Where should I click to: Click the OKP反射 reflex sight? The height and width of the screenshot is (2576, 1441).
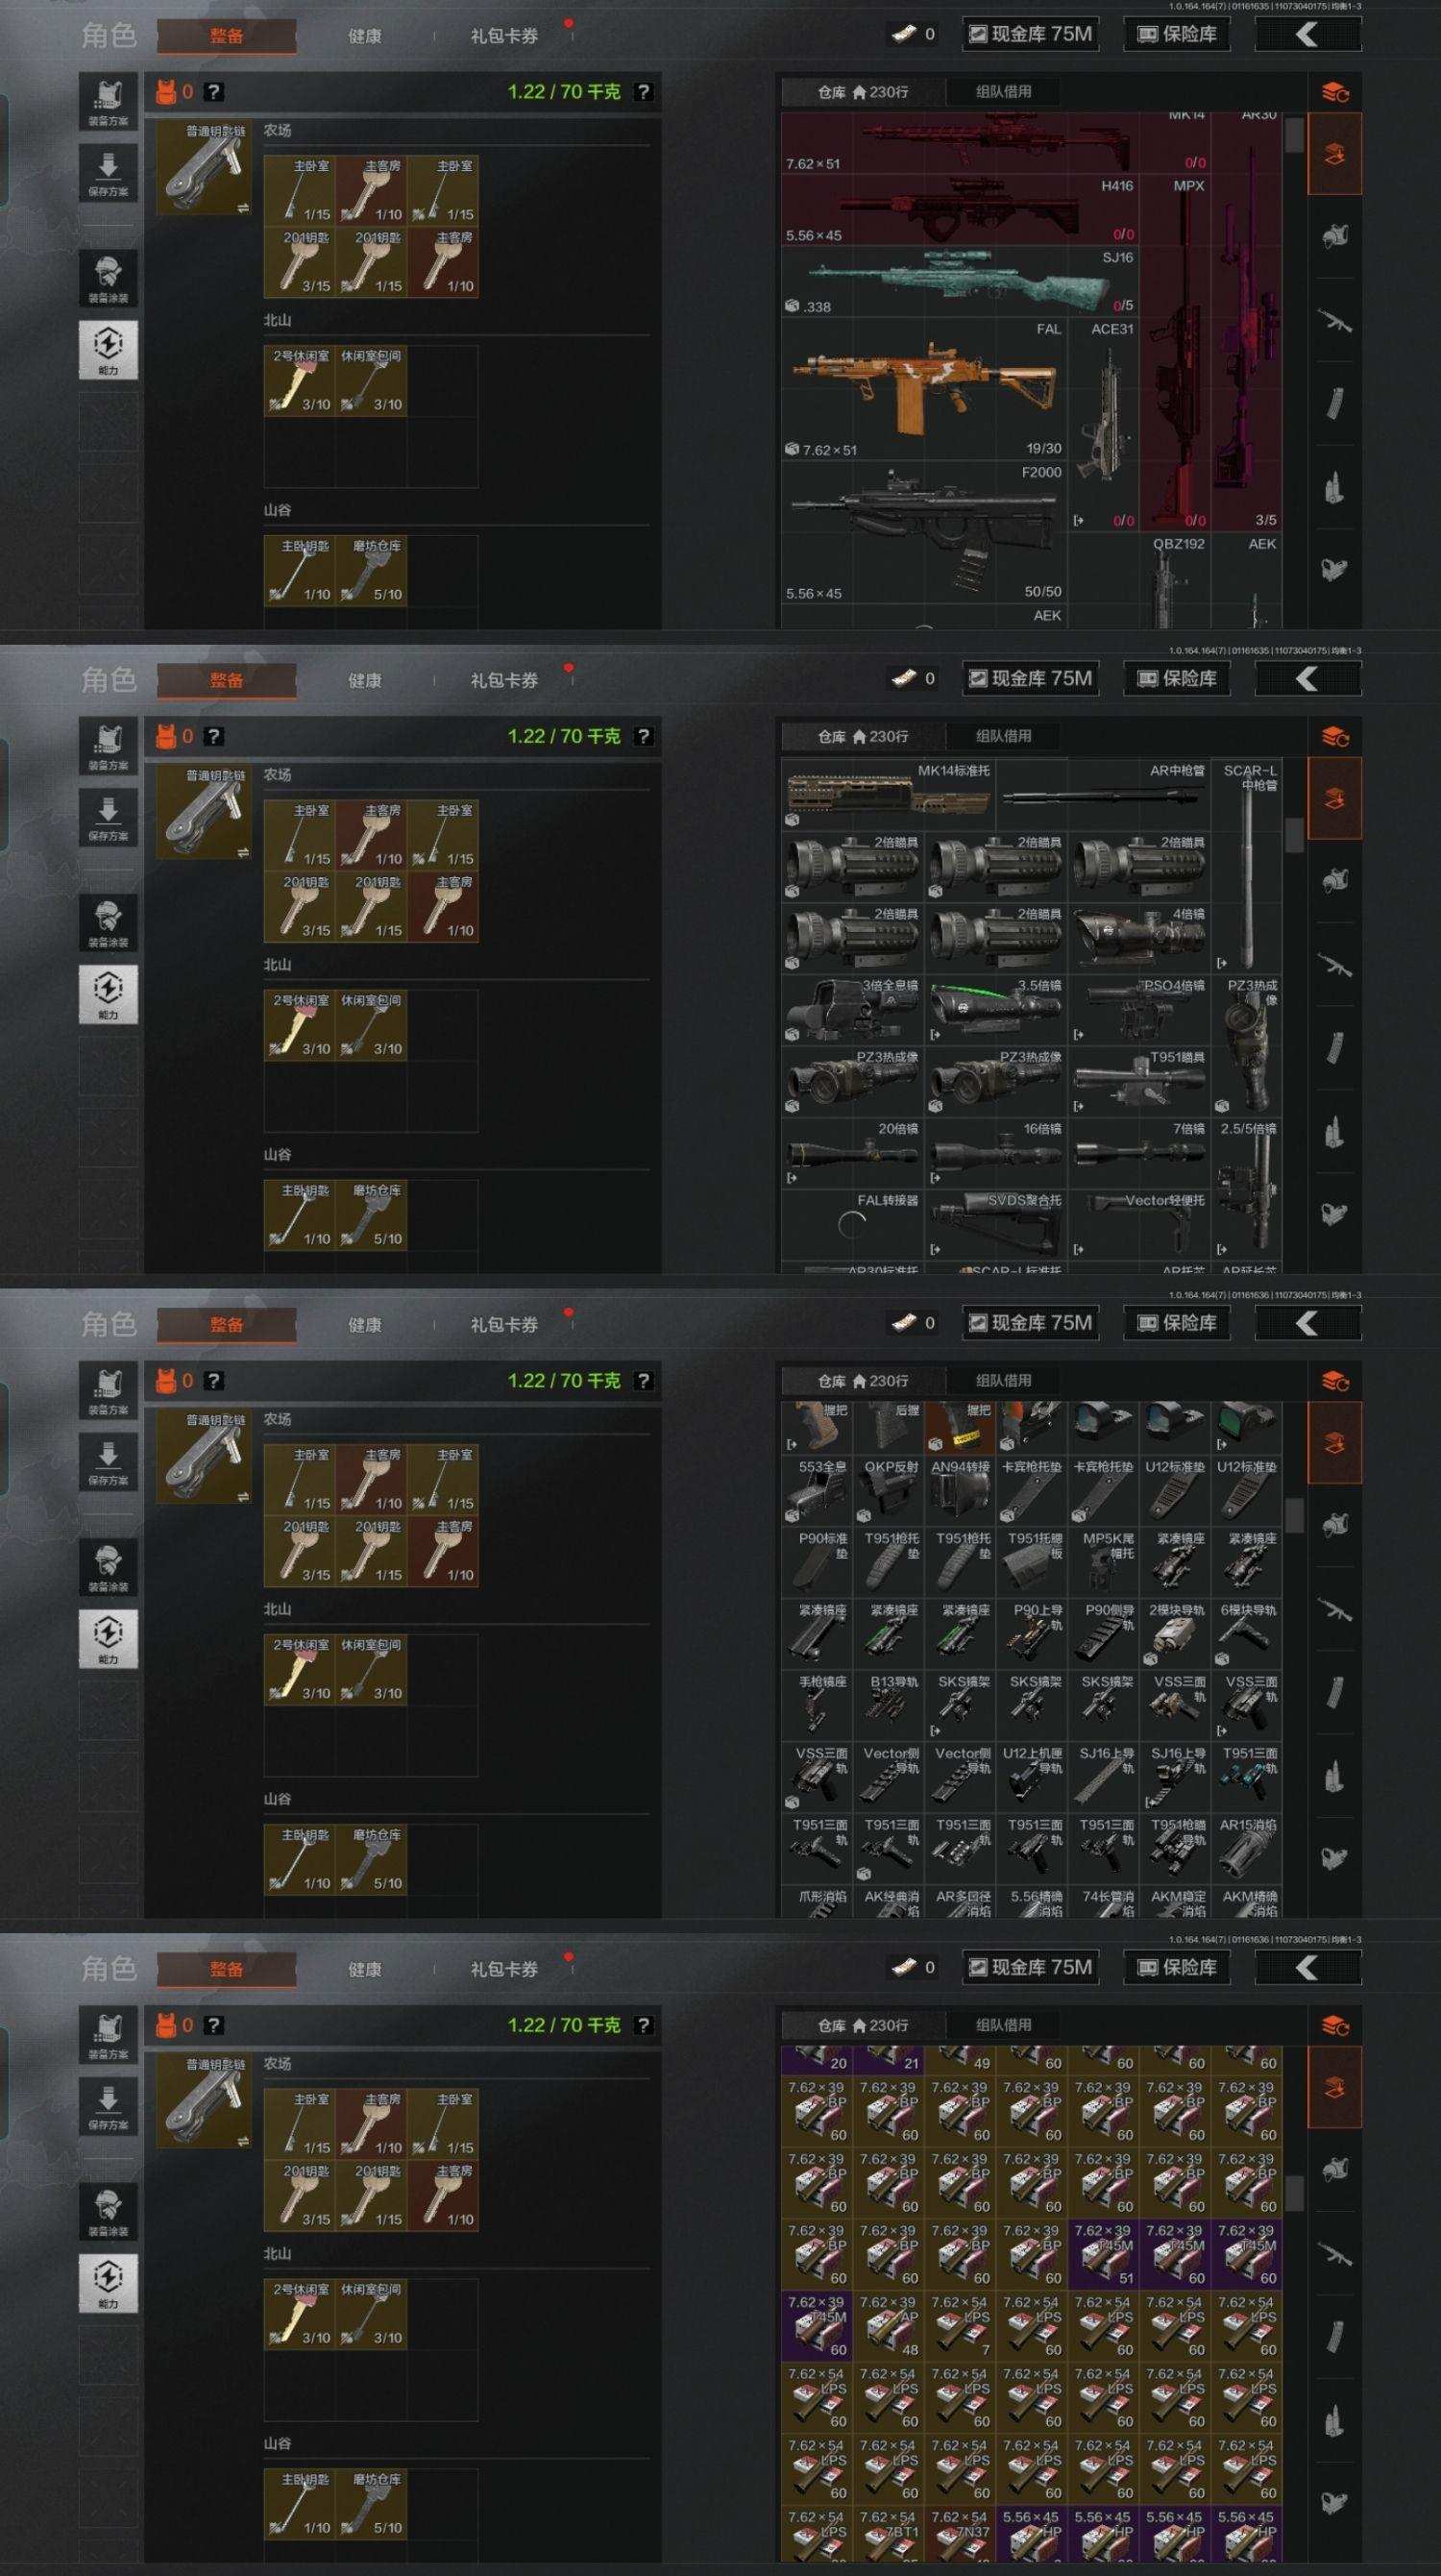click(888, 1490)
